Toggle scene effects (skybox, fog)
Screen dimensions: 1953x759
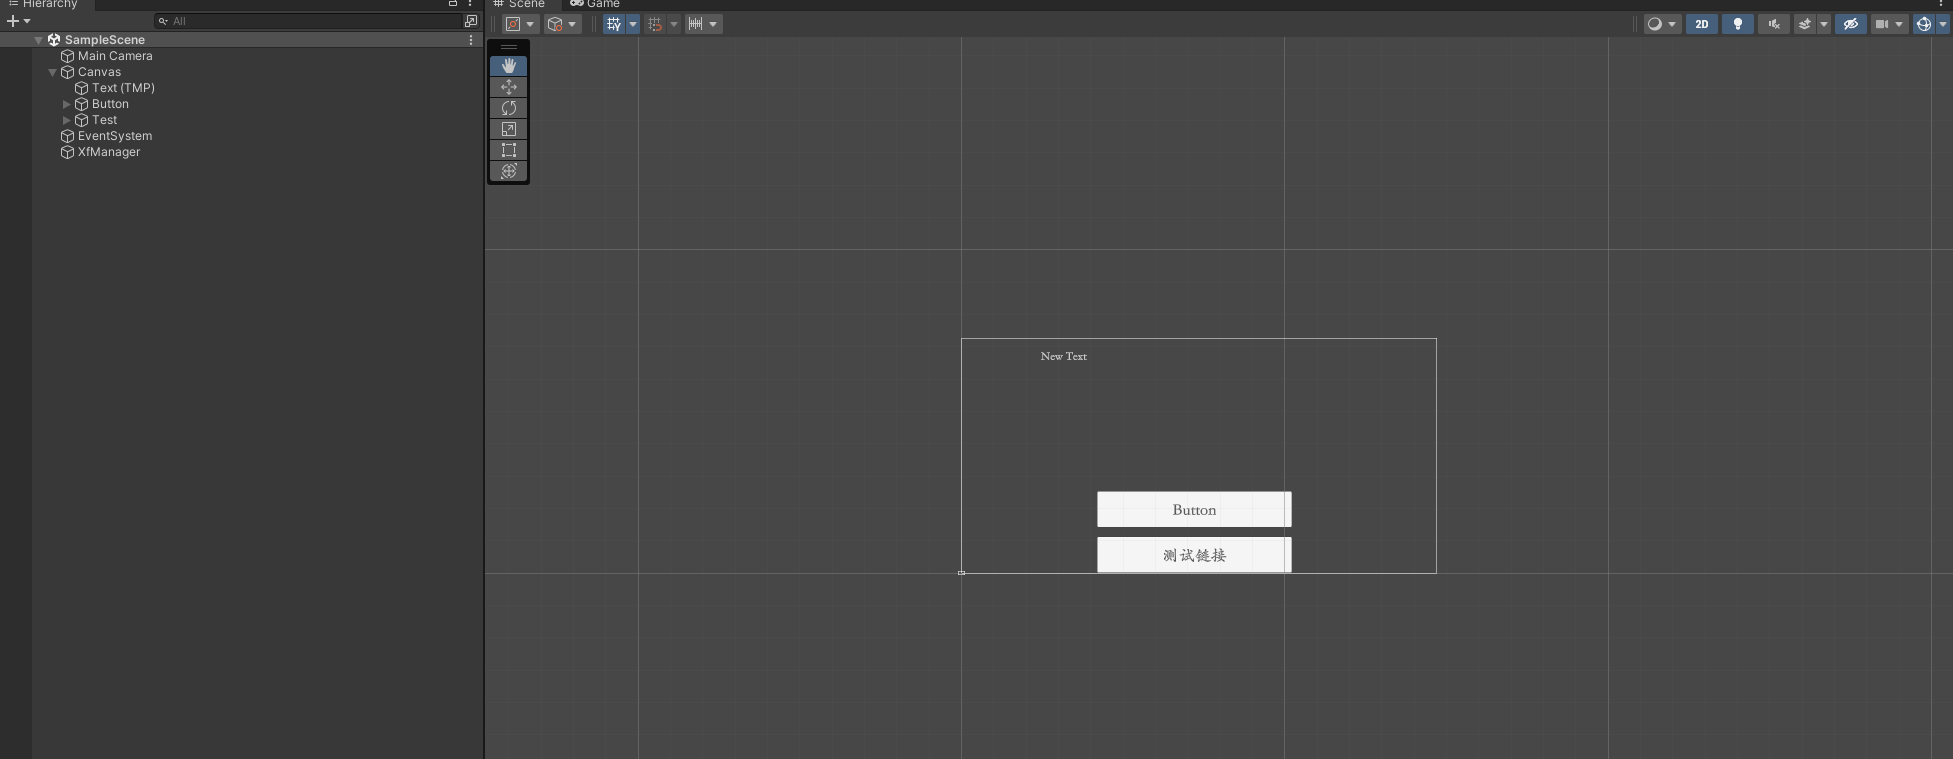coord(1805,24)
